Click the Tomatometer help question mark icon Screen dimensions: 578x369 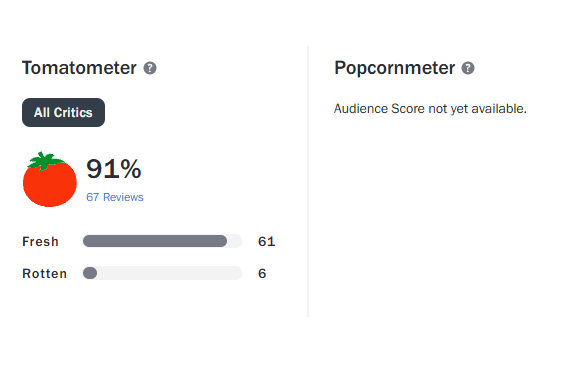point(150,68)
